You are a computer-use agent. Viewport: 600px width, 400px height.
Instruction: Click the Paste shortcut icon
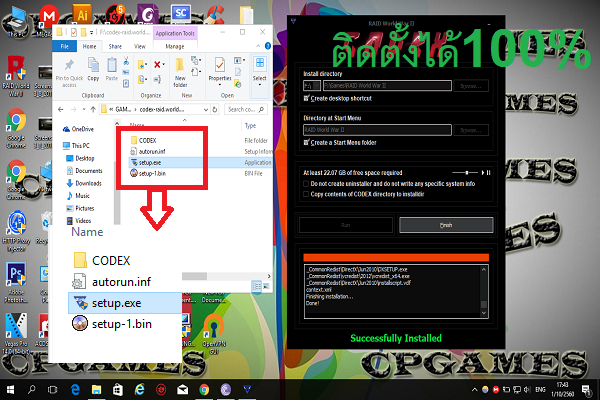pos(126,83)
